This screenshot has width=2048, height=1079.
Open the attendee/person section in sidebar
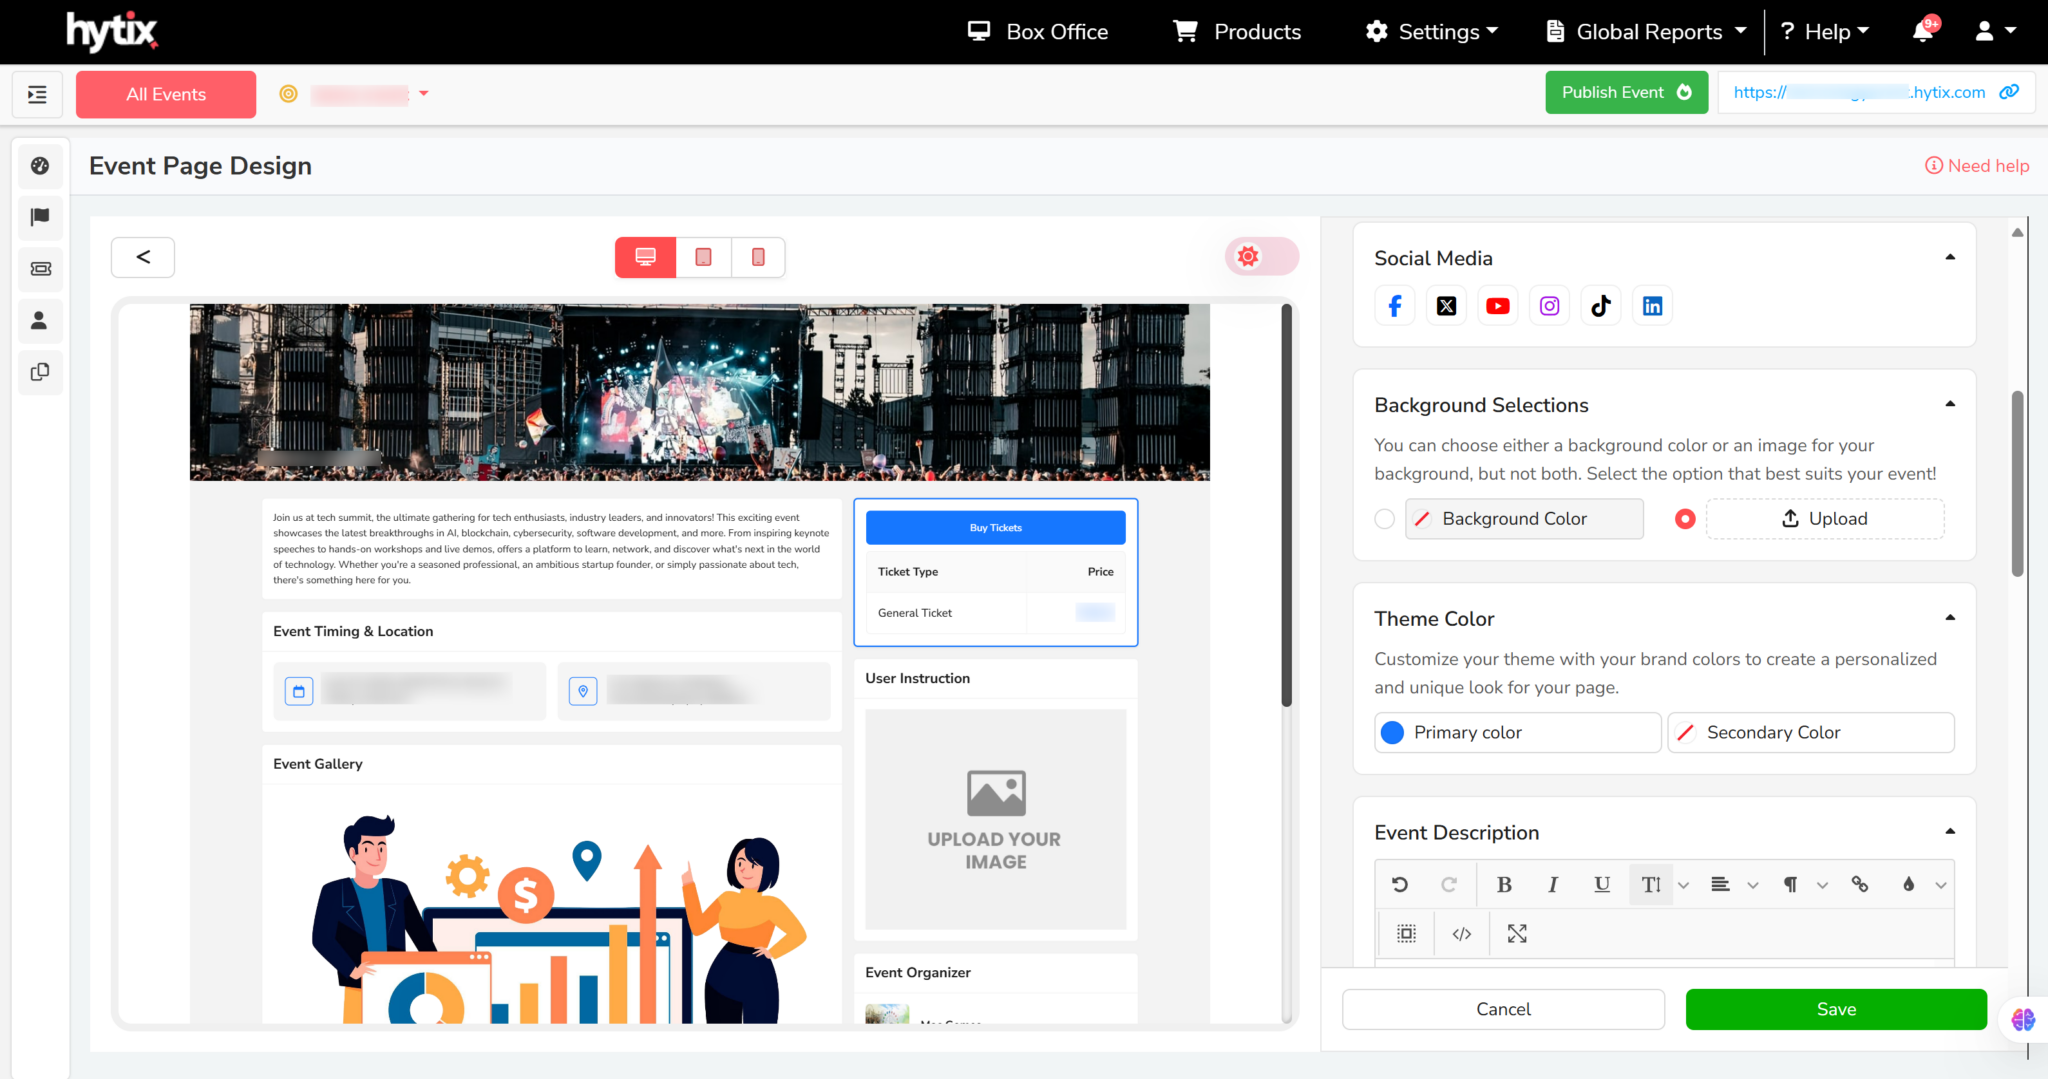41,321
